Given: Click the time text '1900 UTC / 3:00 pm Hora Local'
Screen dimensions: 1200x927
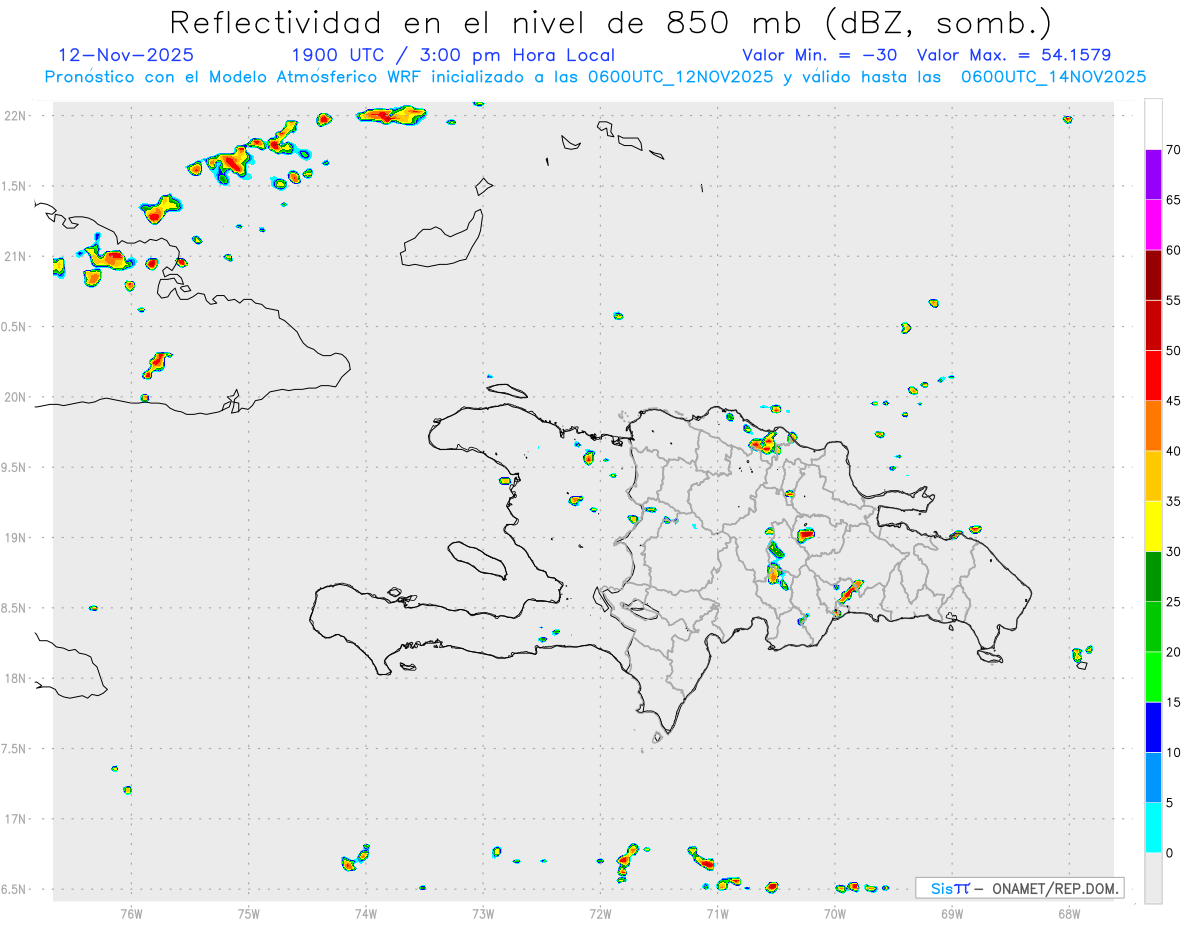Looking at the screenshot, I should (453, 55).
